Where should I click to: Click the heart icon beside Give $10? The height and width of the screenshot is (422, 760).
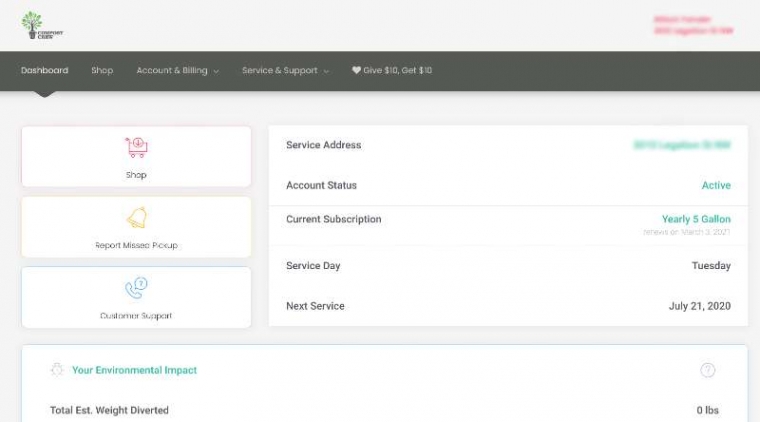[x=356, y=70]
